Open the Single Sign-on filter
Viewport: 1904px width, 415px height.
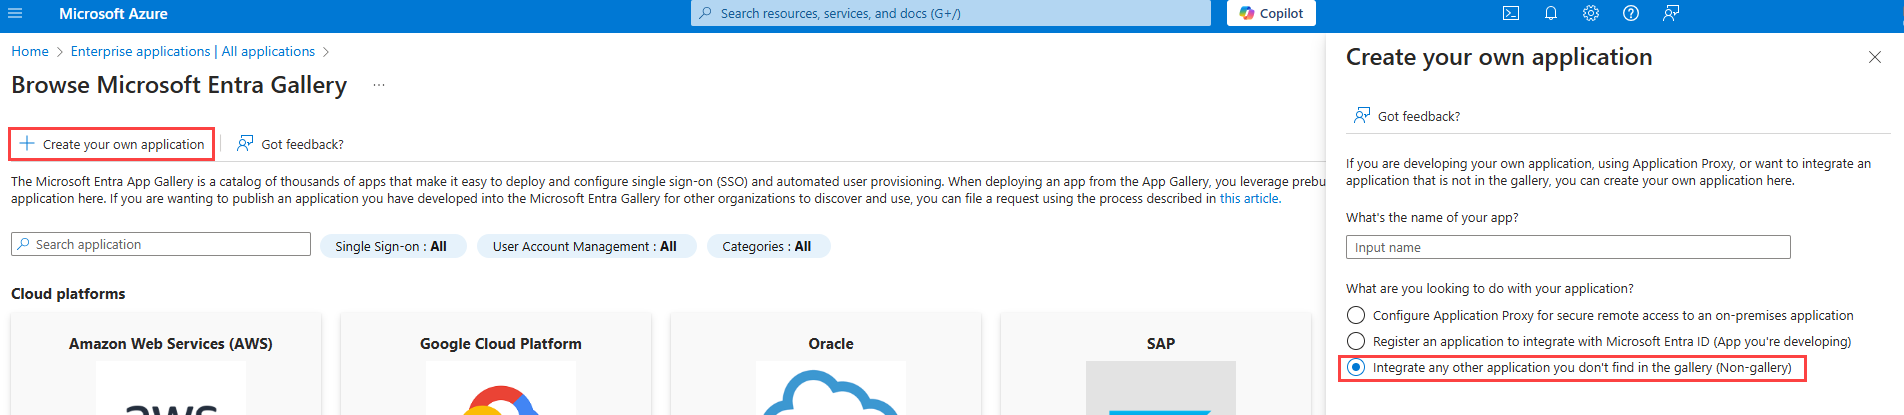point(392,246)
